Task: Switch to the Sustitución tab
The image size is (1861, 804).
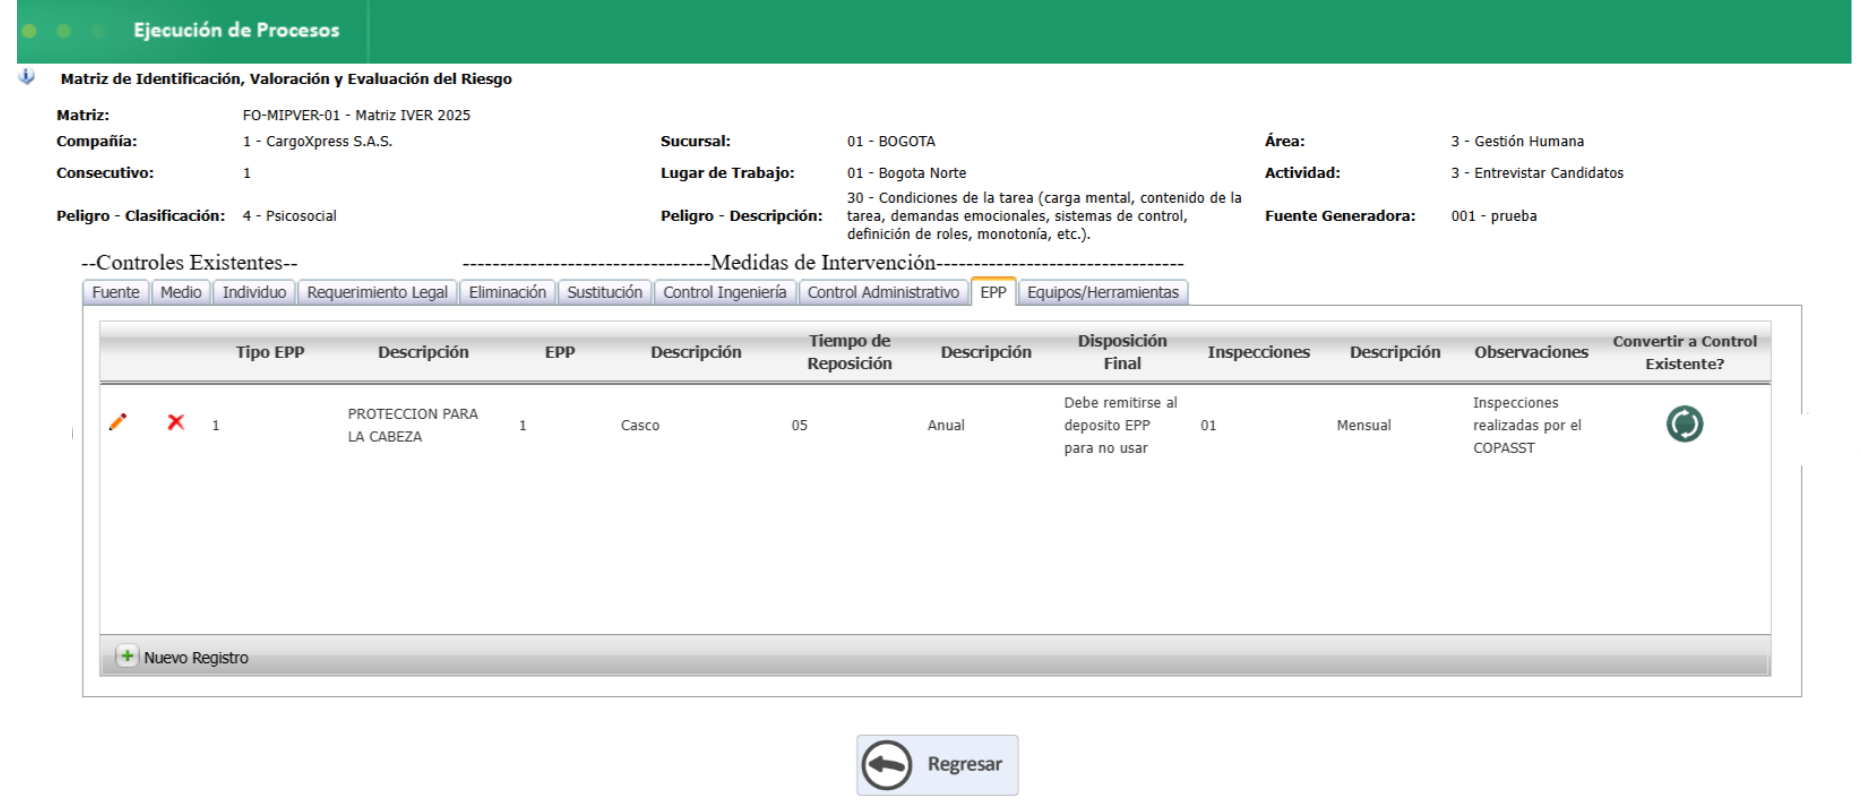Action: tap(605, 292)
